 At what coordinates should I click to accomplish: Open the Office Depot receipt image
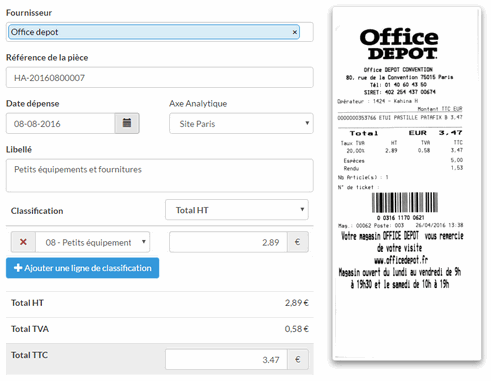(x=407, y=183)
